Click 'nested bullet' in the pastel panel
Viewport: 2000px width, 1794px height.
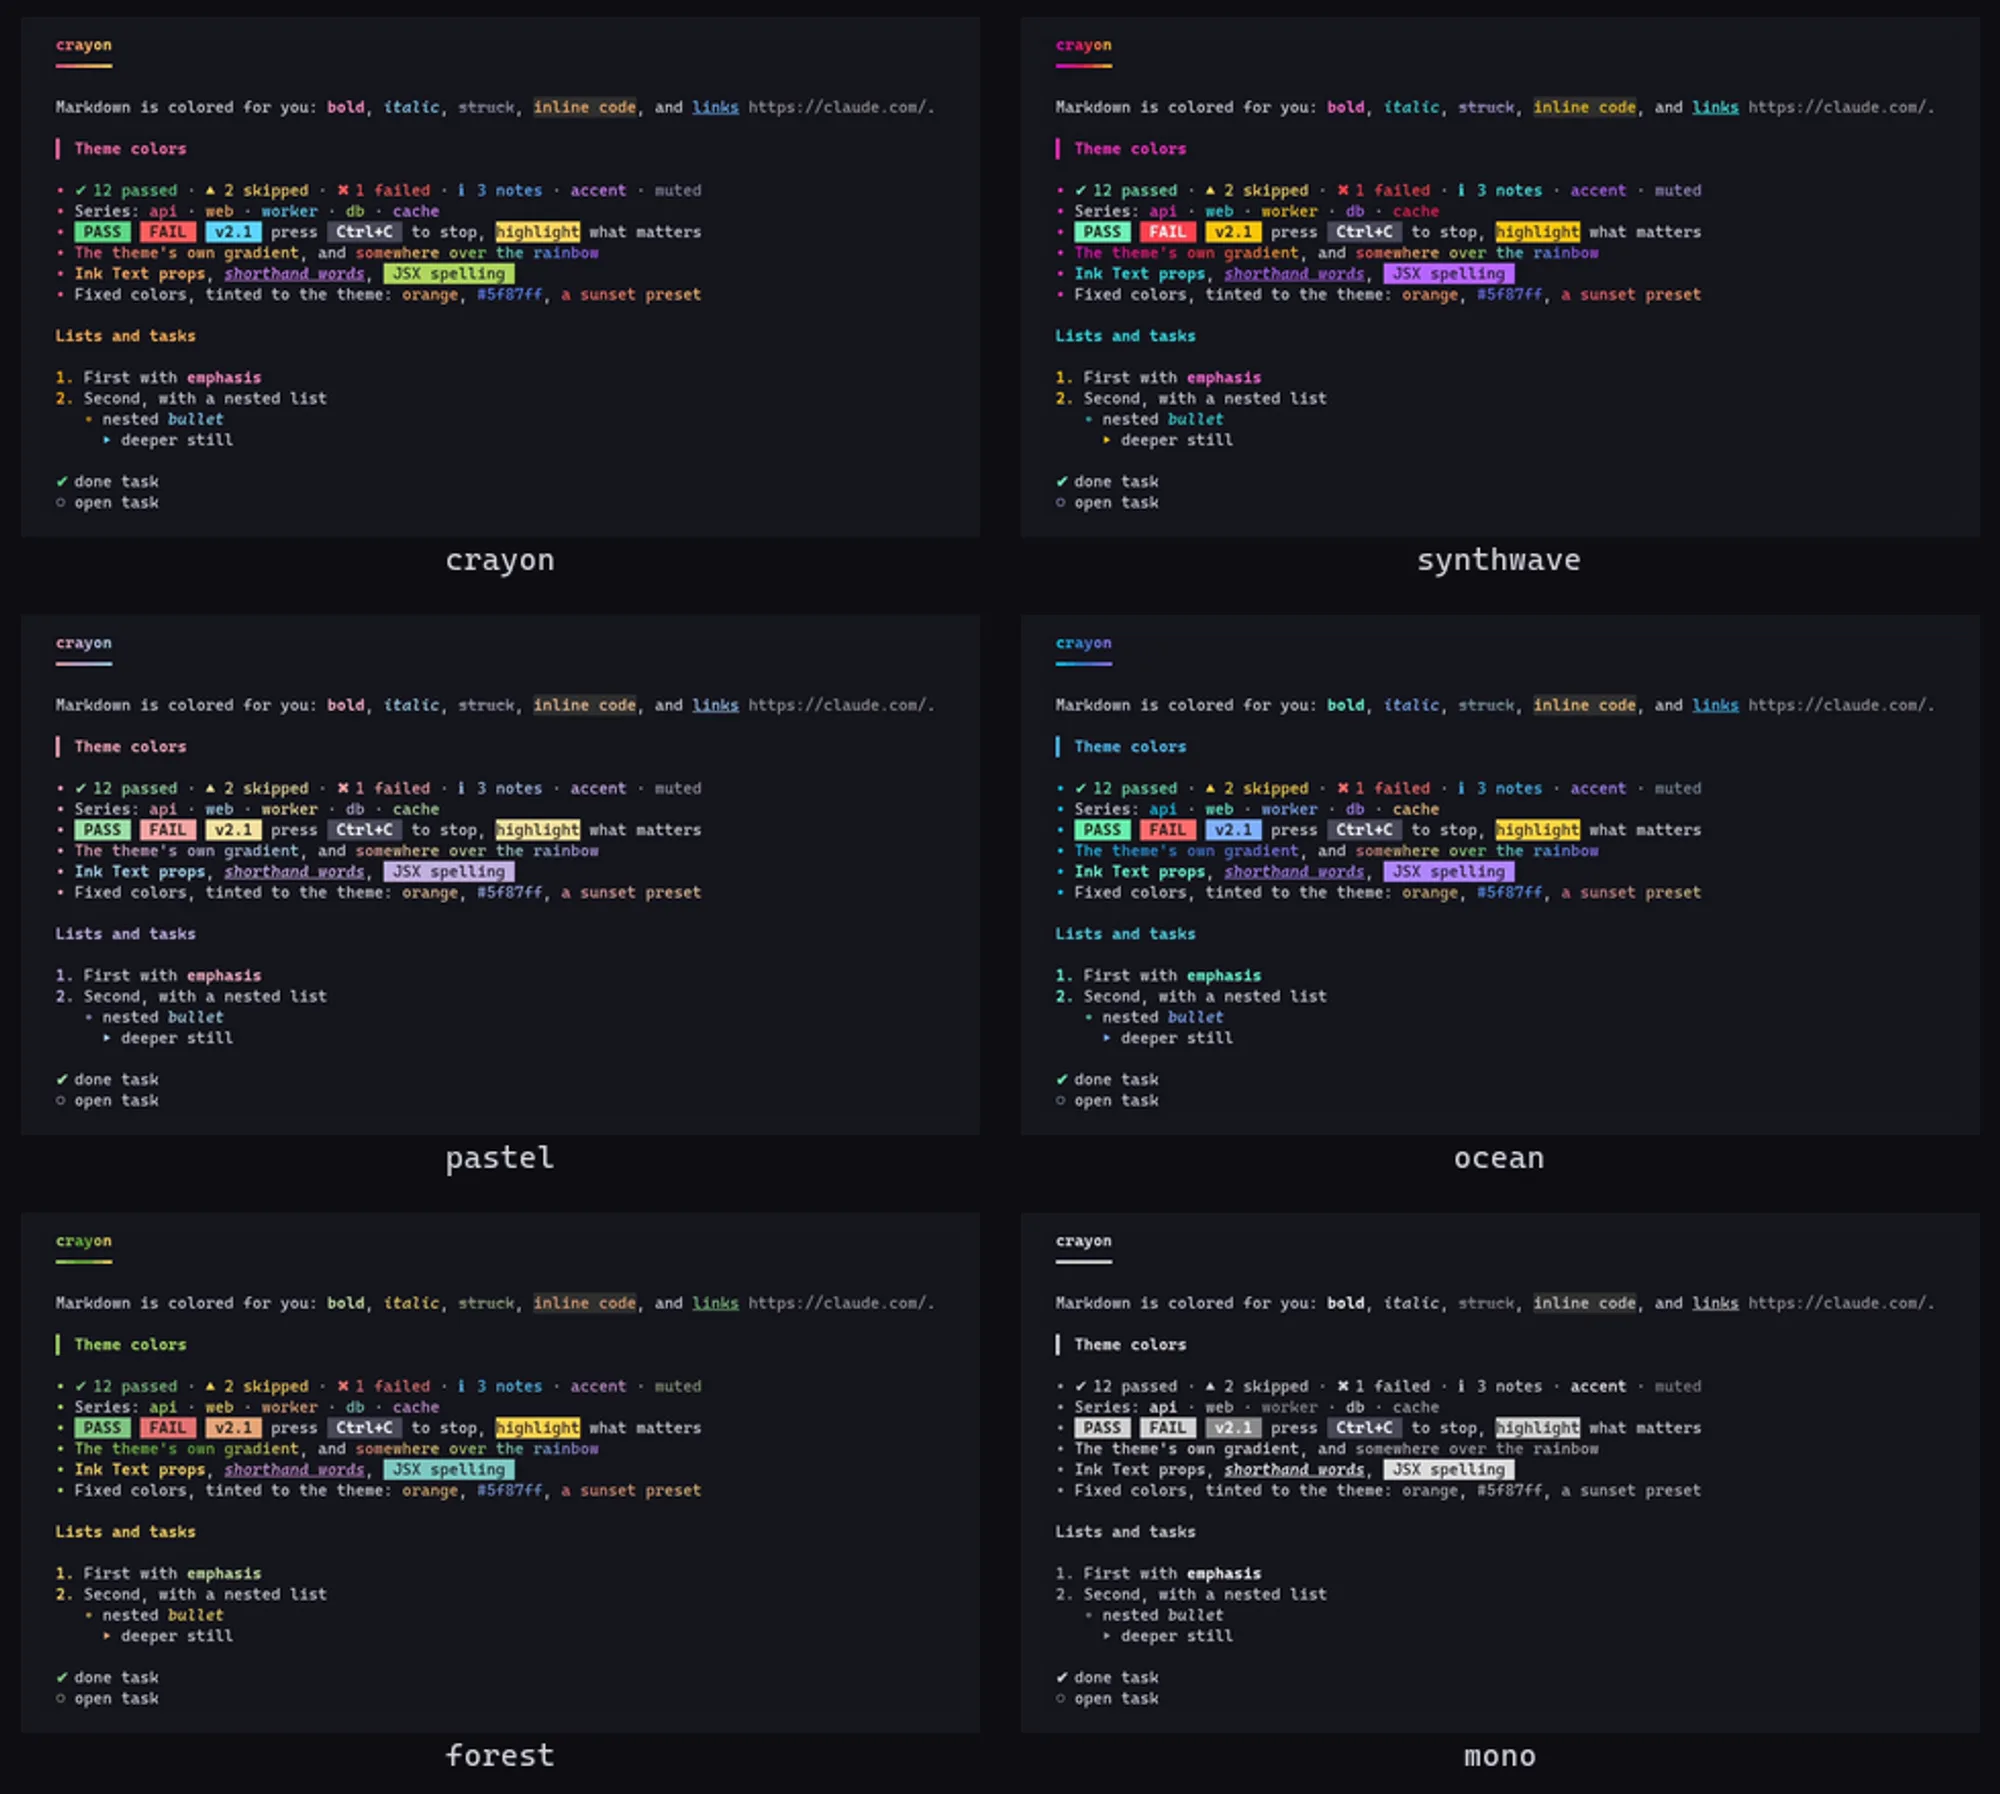pos(163,1017)
